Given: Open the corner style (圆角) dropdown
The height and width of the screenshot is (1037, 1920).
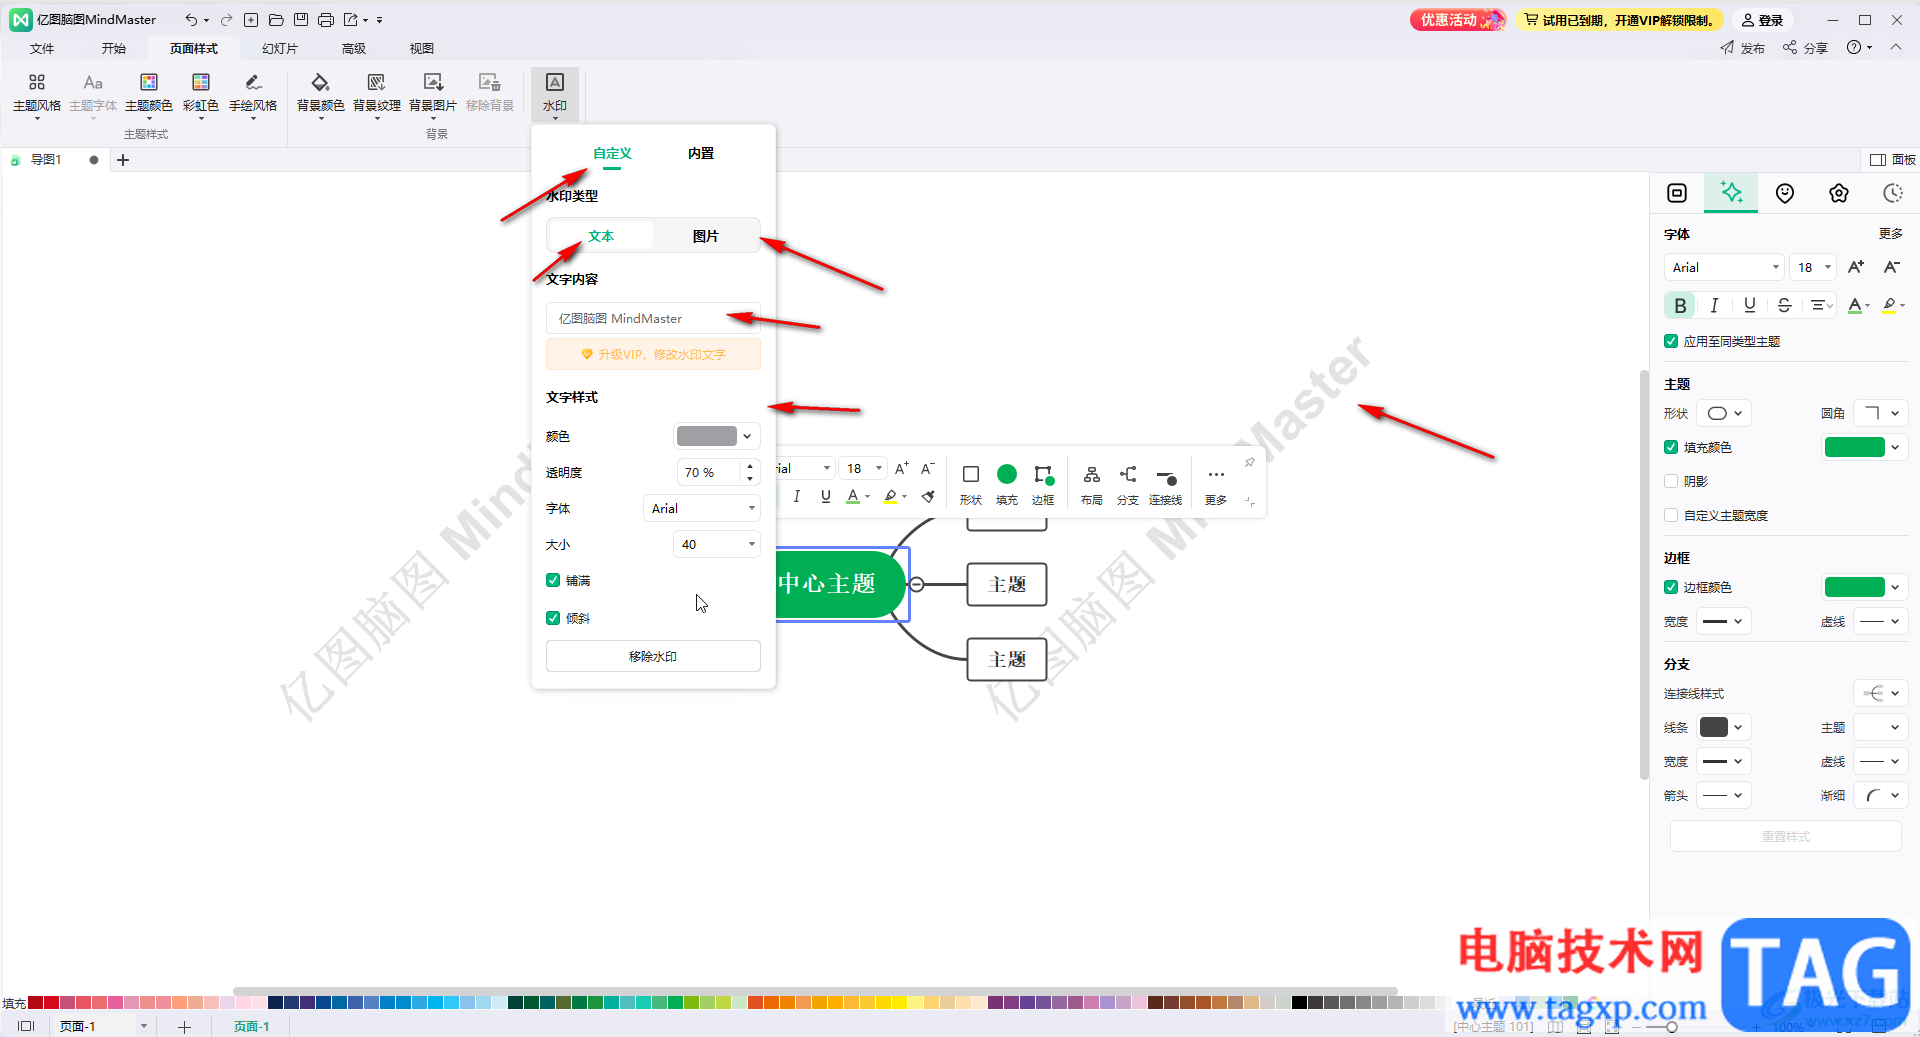Looking at the screenshot, I should [1880, 413].
